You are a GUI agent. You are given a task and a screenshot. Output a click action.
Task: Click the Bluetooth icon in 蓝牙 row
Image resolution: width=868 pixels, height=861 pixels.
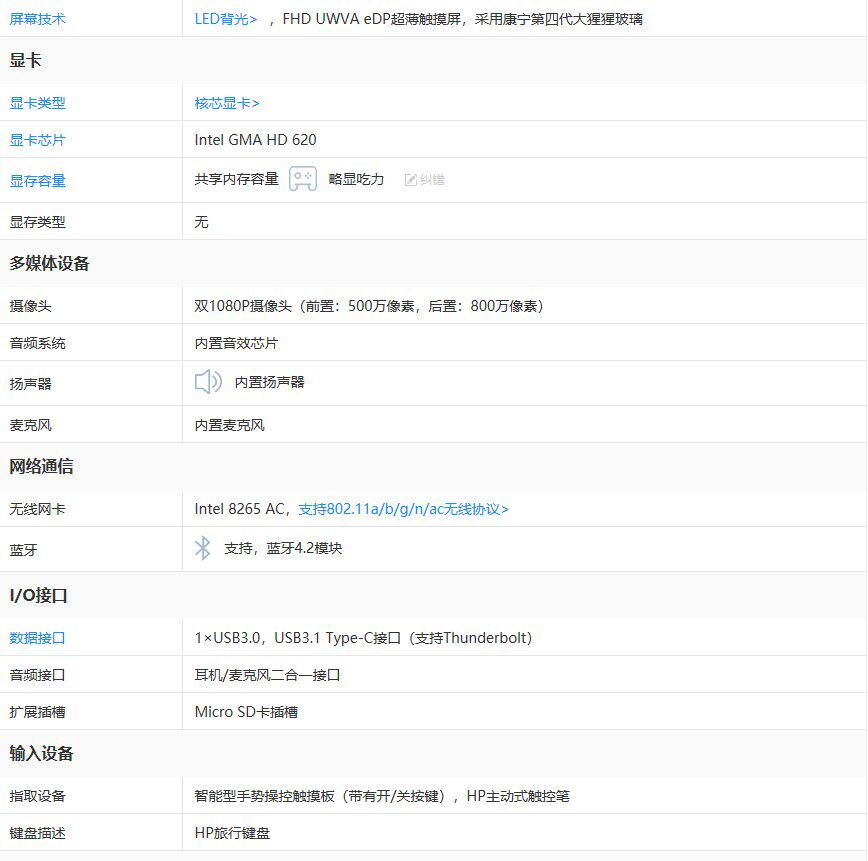coord(203,548)
